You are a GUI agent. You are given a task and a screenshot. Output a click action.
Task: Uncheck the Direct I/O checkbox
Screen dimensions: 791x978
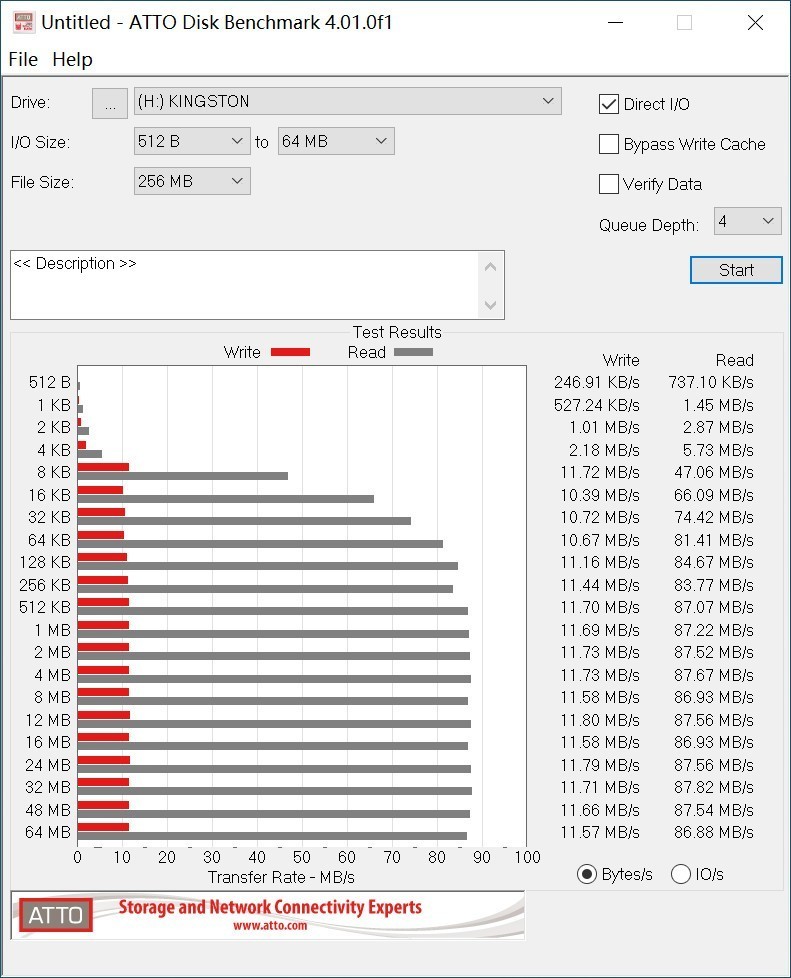click(x=609, y=104)
